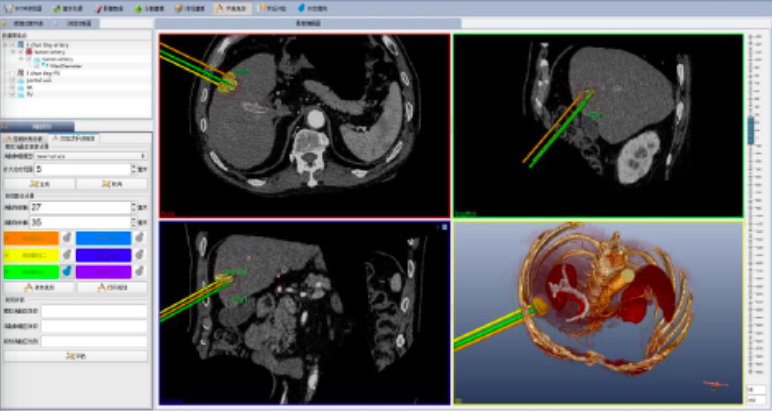Click the spinner arrows on the 27 field
Image resolution: width=772 pixels, height=411 pixels.
[x=132, y=208]
